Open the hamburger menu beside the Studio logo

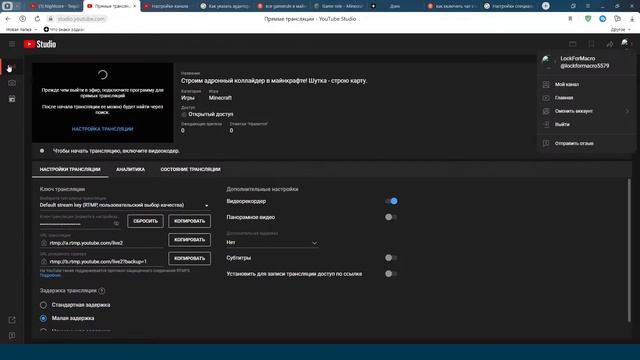click(x=12, y=44)
